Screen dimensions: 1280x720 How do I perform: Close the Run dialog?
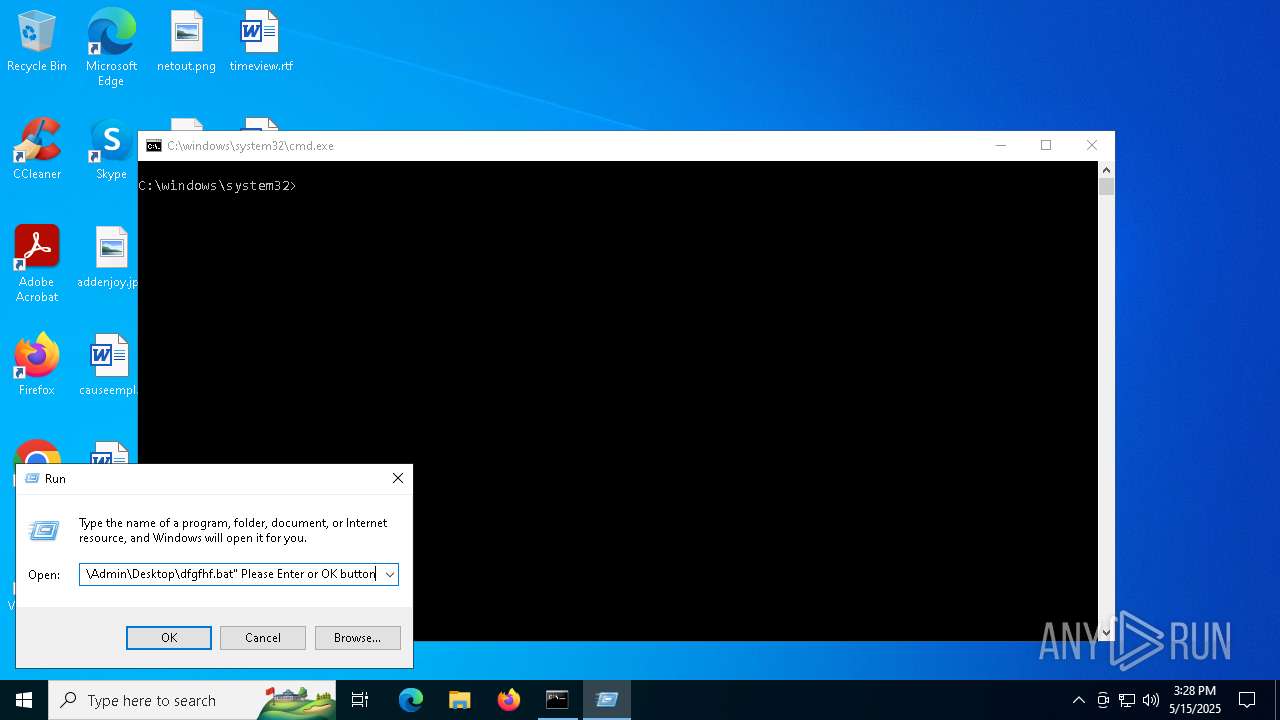pos(398,479)
